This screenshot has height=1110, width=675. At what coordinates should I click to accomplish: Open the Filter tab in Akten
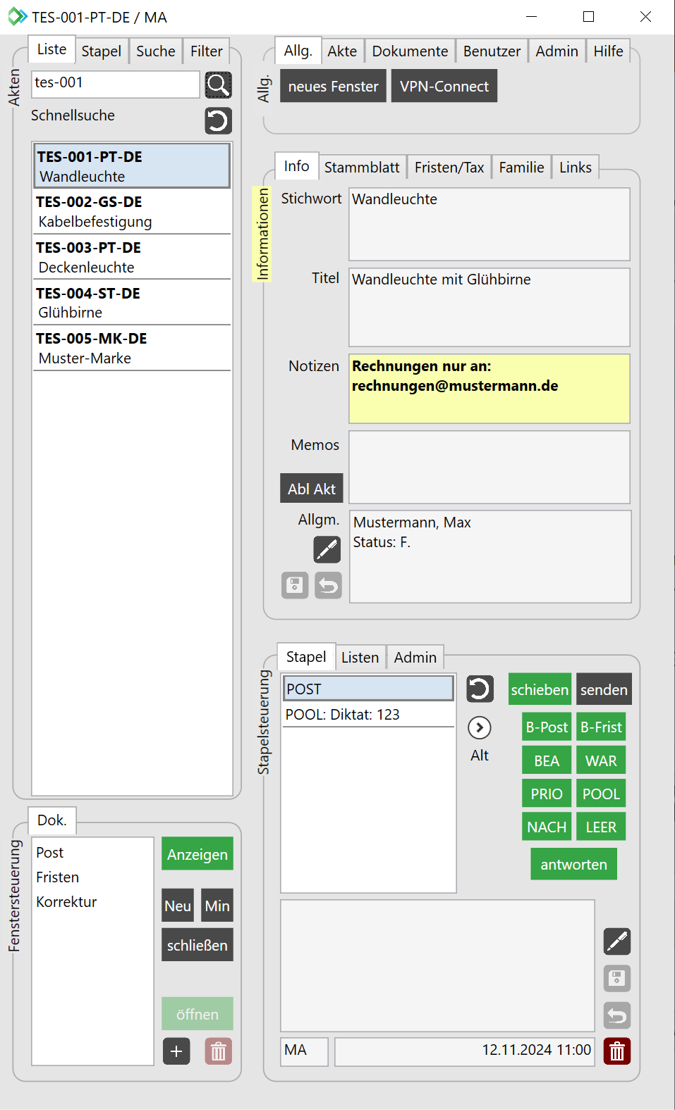tap(207, 51)
